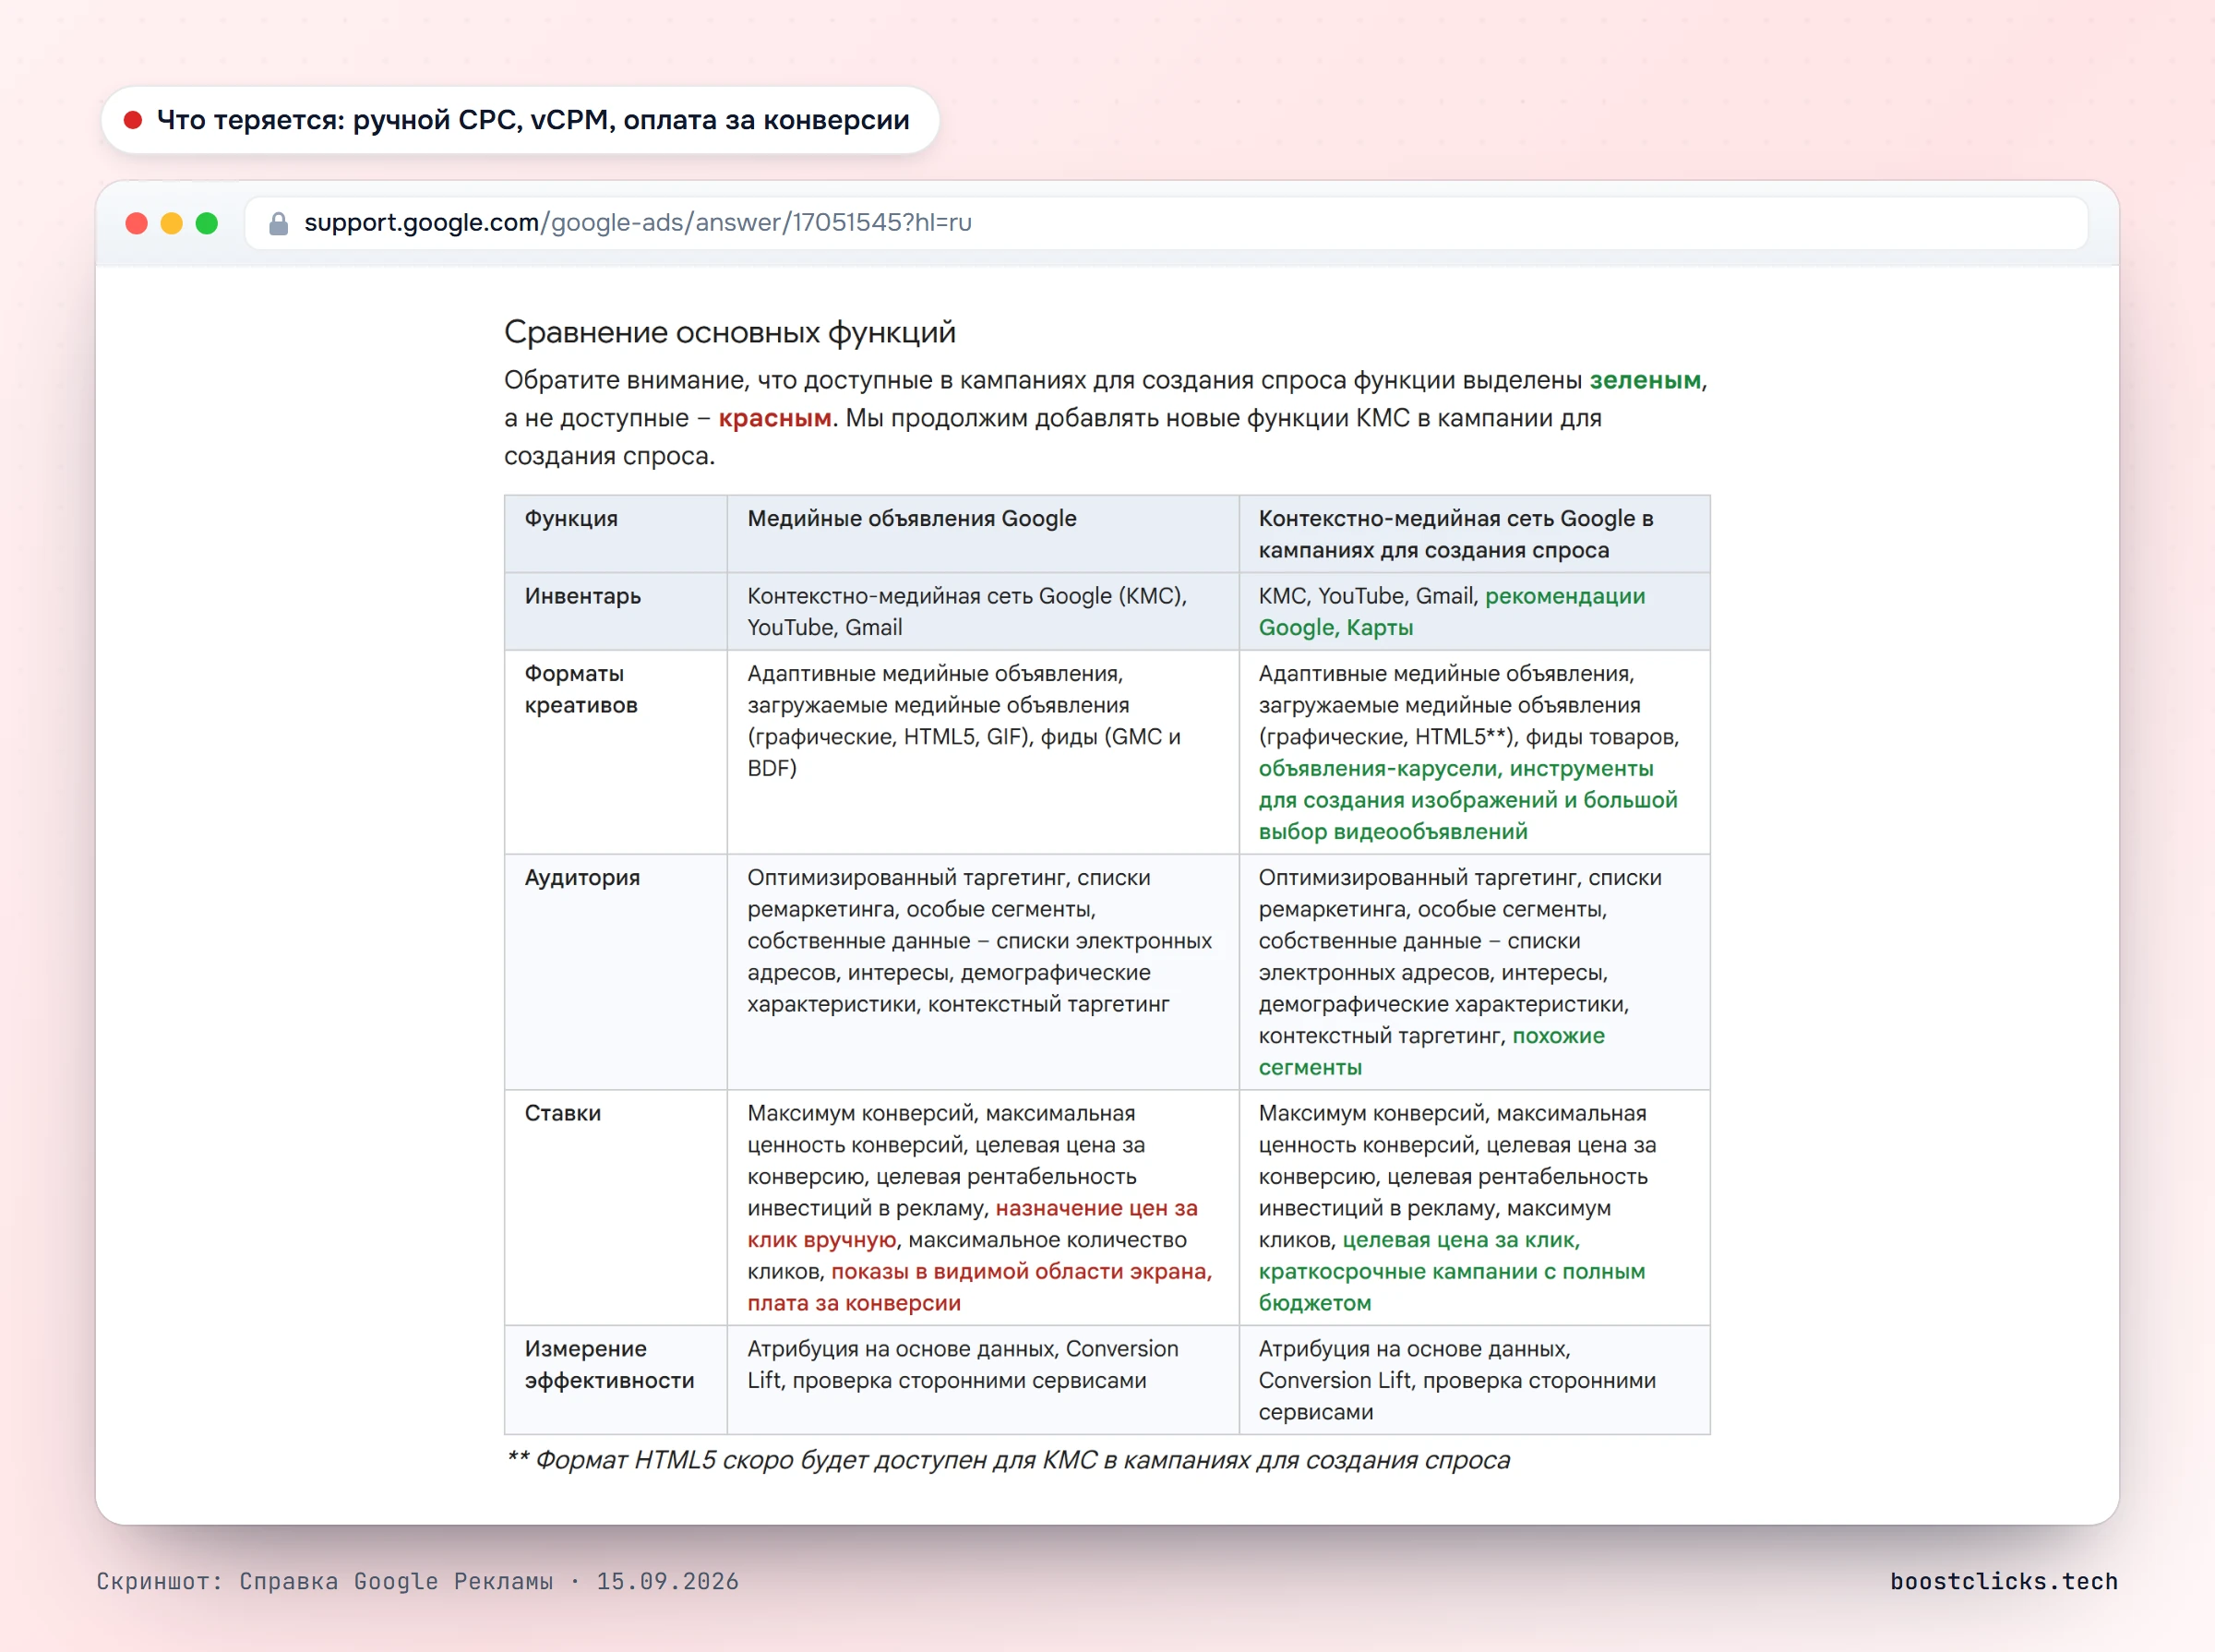Maximize the browser using the green button

pos(207,223)
